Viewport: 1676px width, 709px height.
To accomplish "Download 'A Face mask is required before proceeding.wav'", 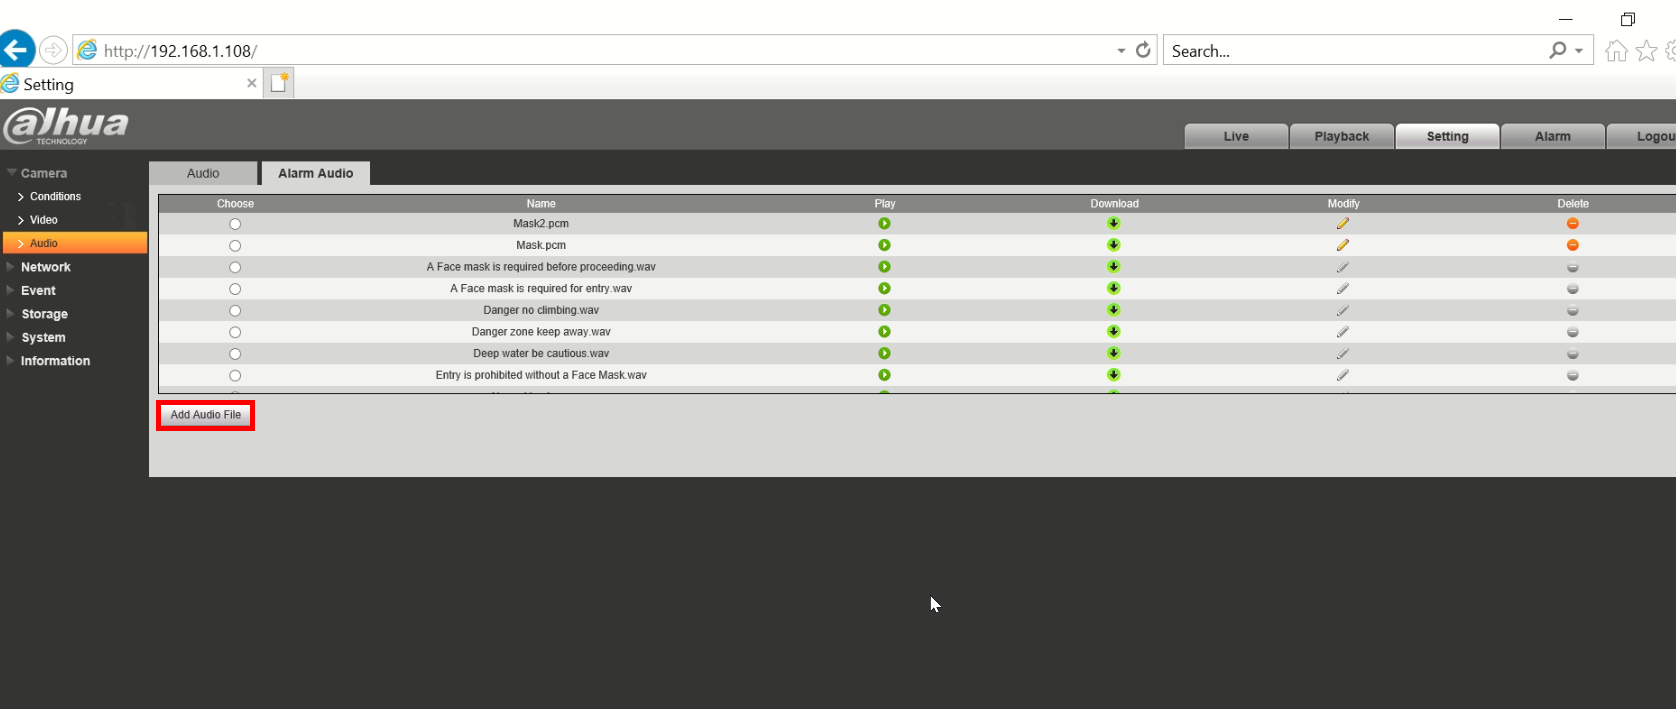I will (1113, 267).
